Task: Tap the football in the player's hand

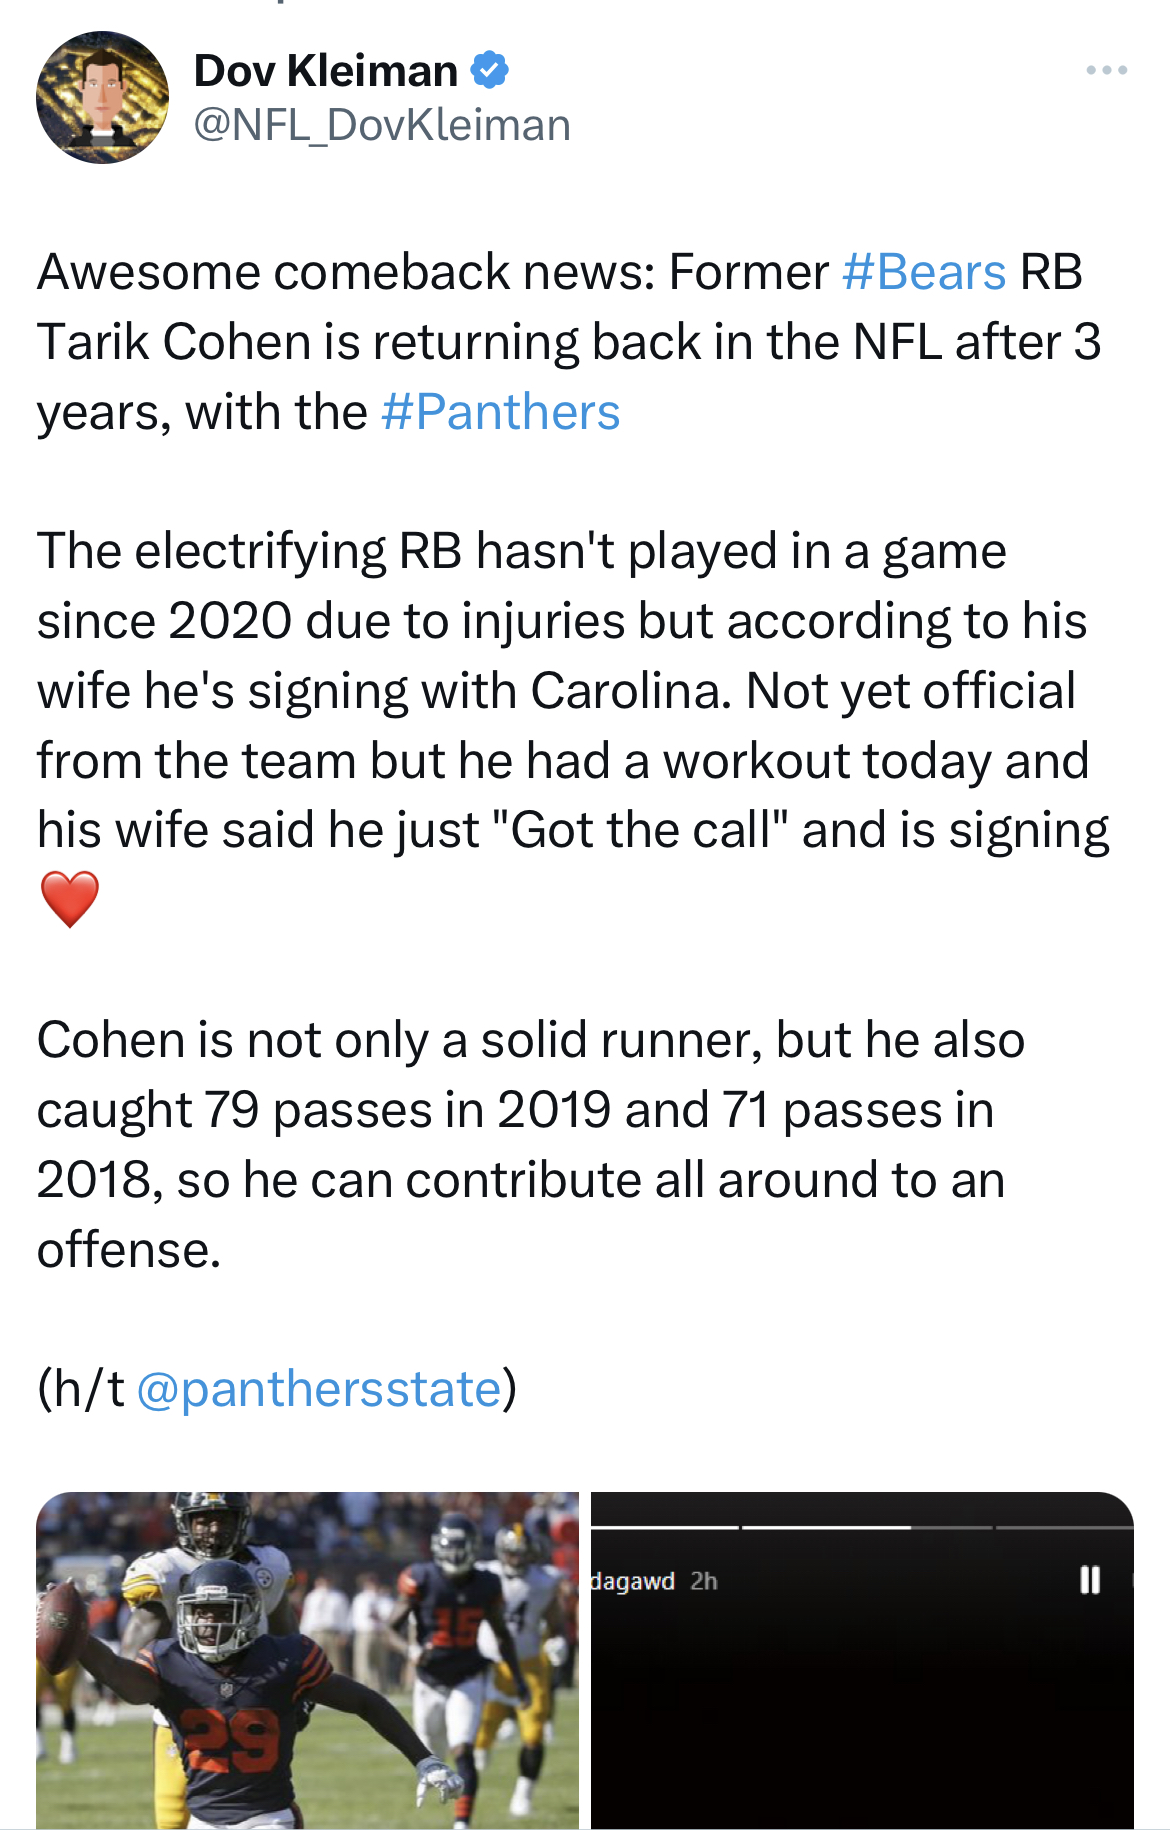Action: tap(59, 1625)
